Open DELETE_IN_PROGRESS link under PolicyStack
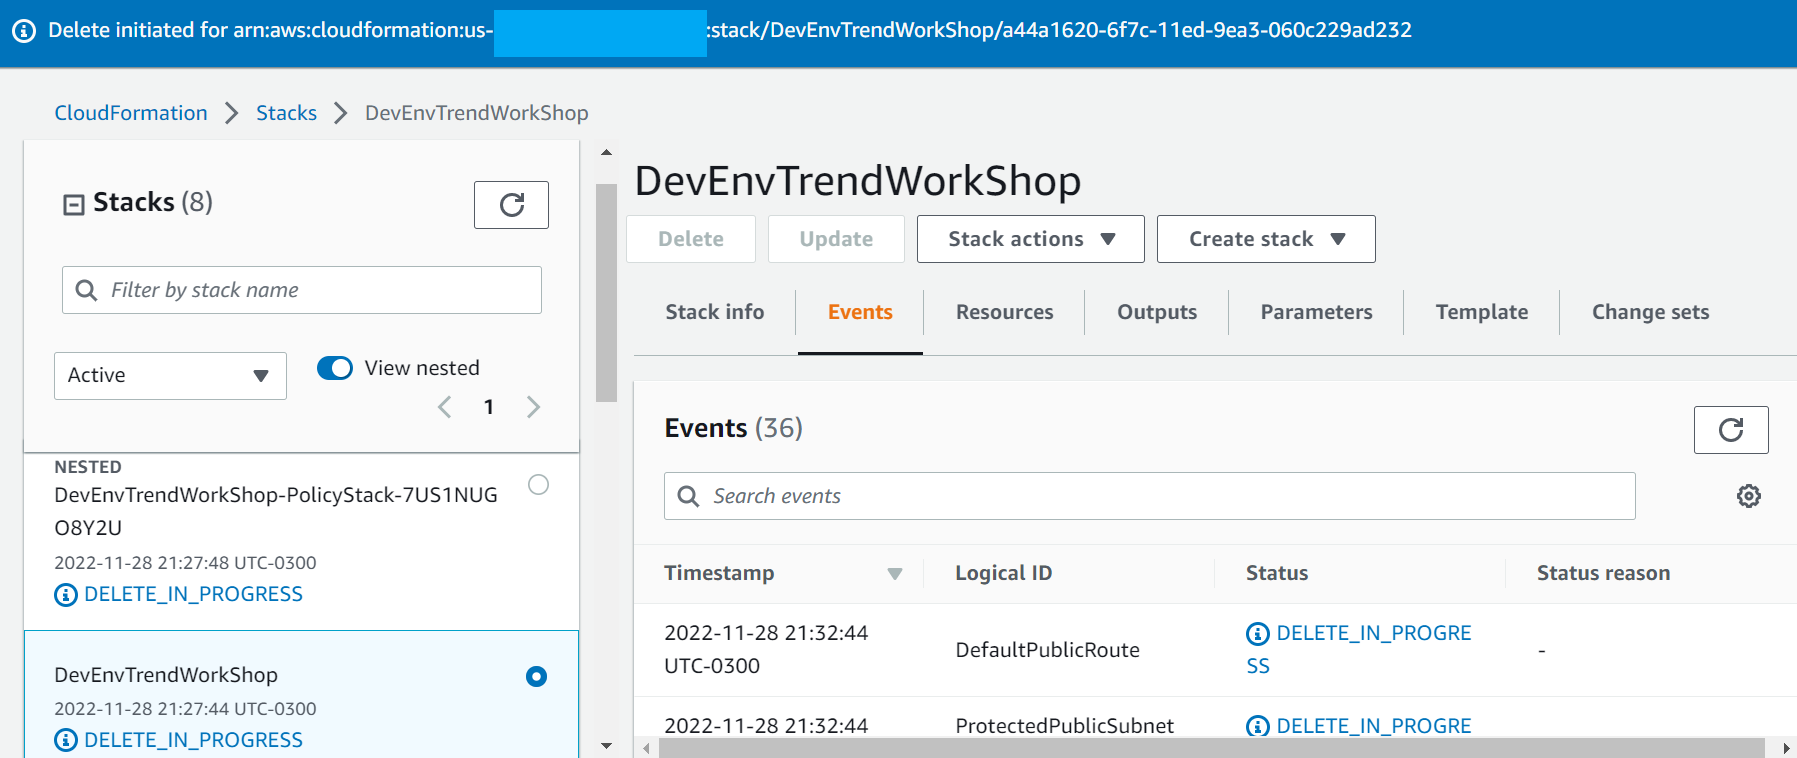Screen dimensions: 1797x758 pos(193,594)
